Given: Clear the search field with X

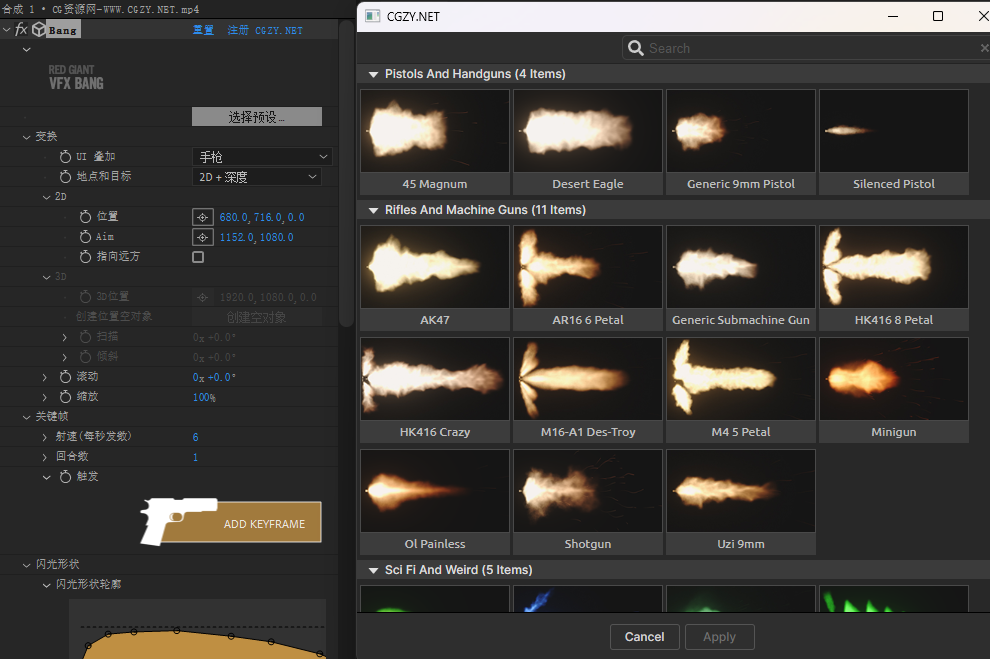Looking at the screenshot, I should click(x=984, y=48).
